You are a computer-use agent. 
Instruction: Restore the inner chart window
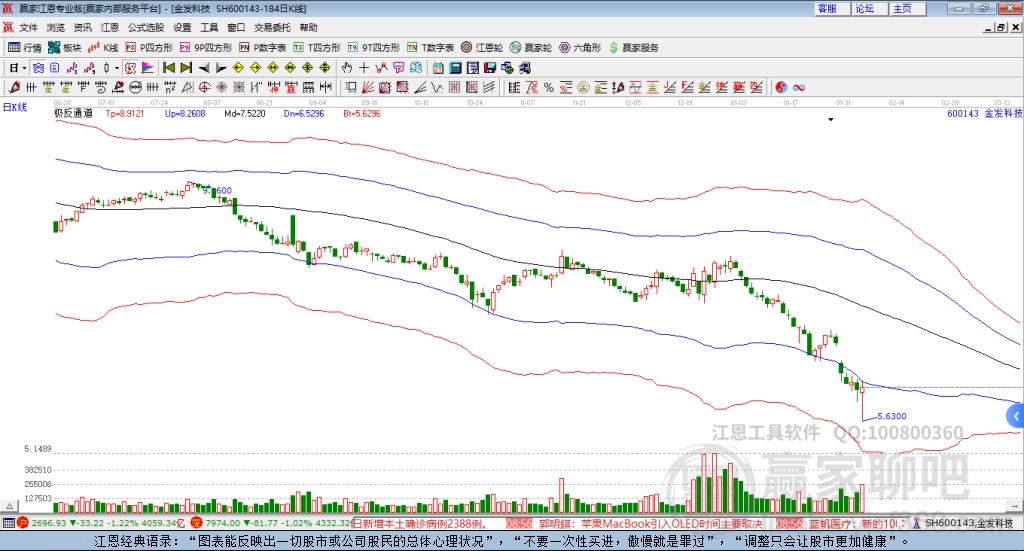point(1001,27)
